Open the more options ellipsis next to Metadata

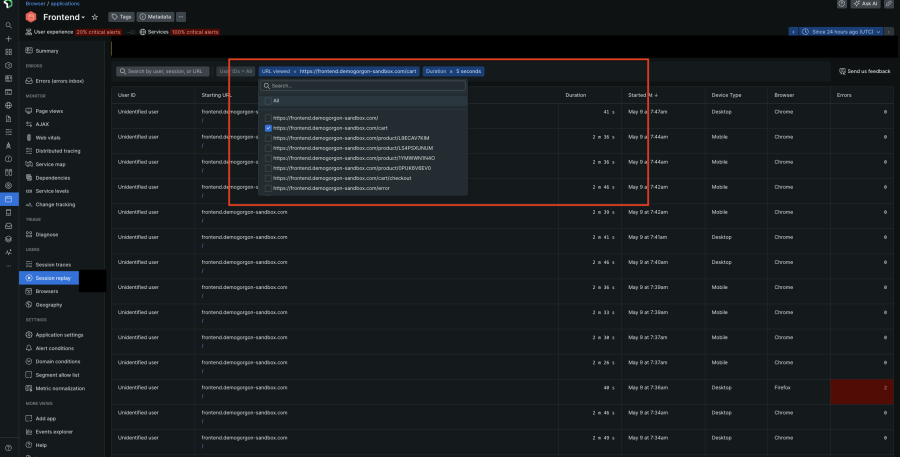point(181,17)
